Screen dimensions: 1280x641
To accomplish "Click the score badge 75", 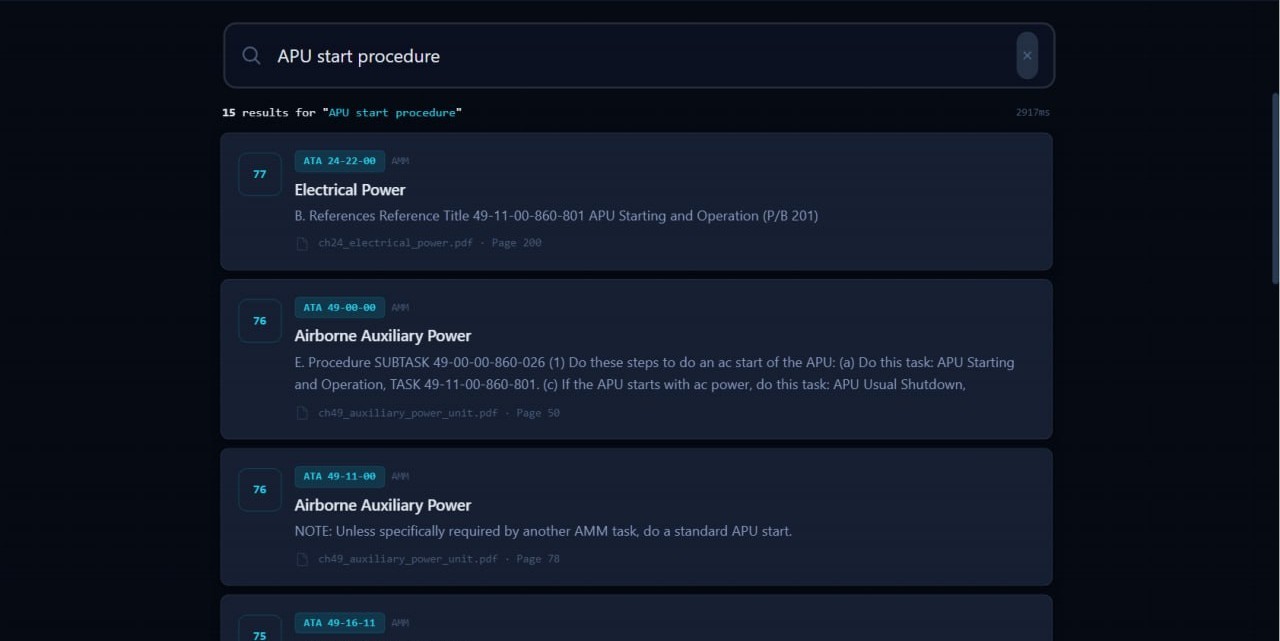I will [260, 632].
